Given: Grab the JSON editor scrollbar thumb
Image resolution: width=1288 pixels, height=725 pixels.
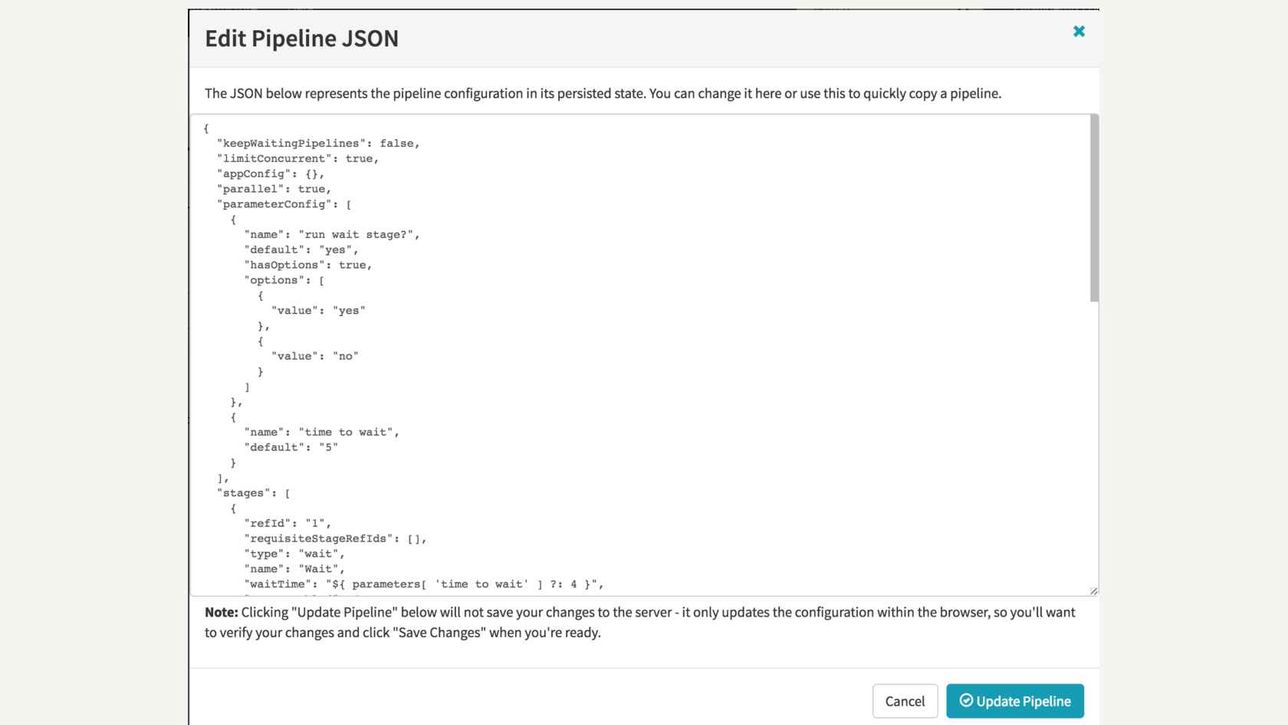Looking at the screenshot, I should click(x=1094, y=208).
